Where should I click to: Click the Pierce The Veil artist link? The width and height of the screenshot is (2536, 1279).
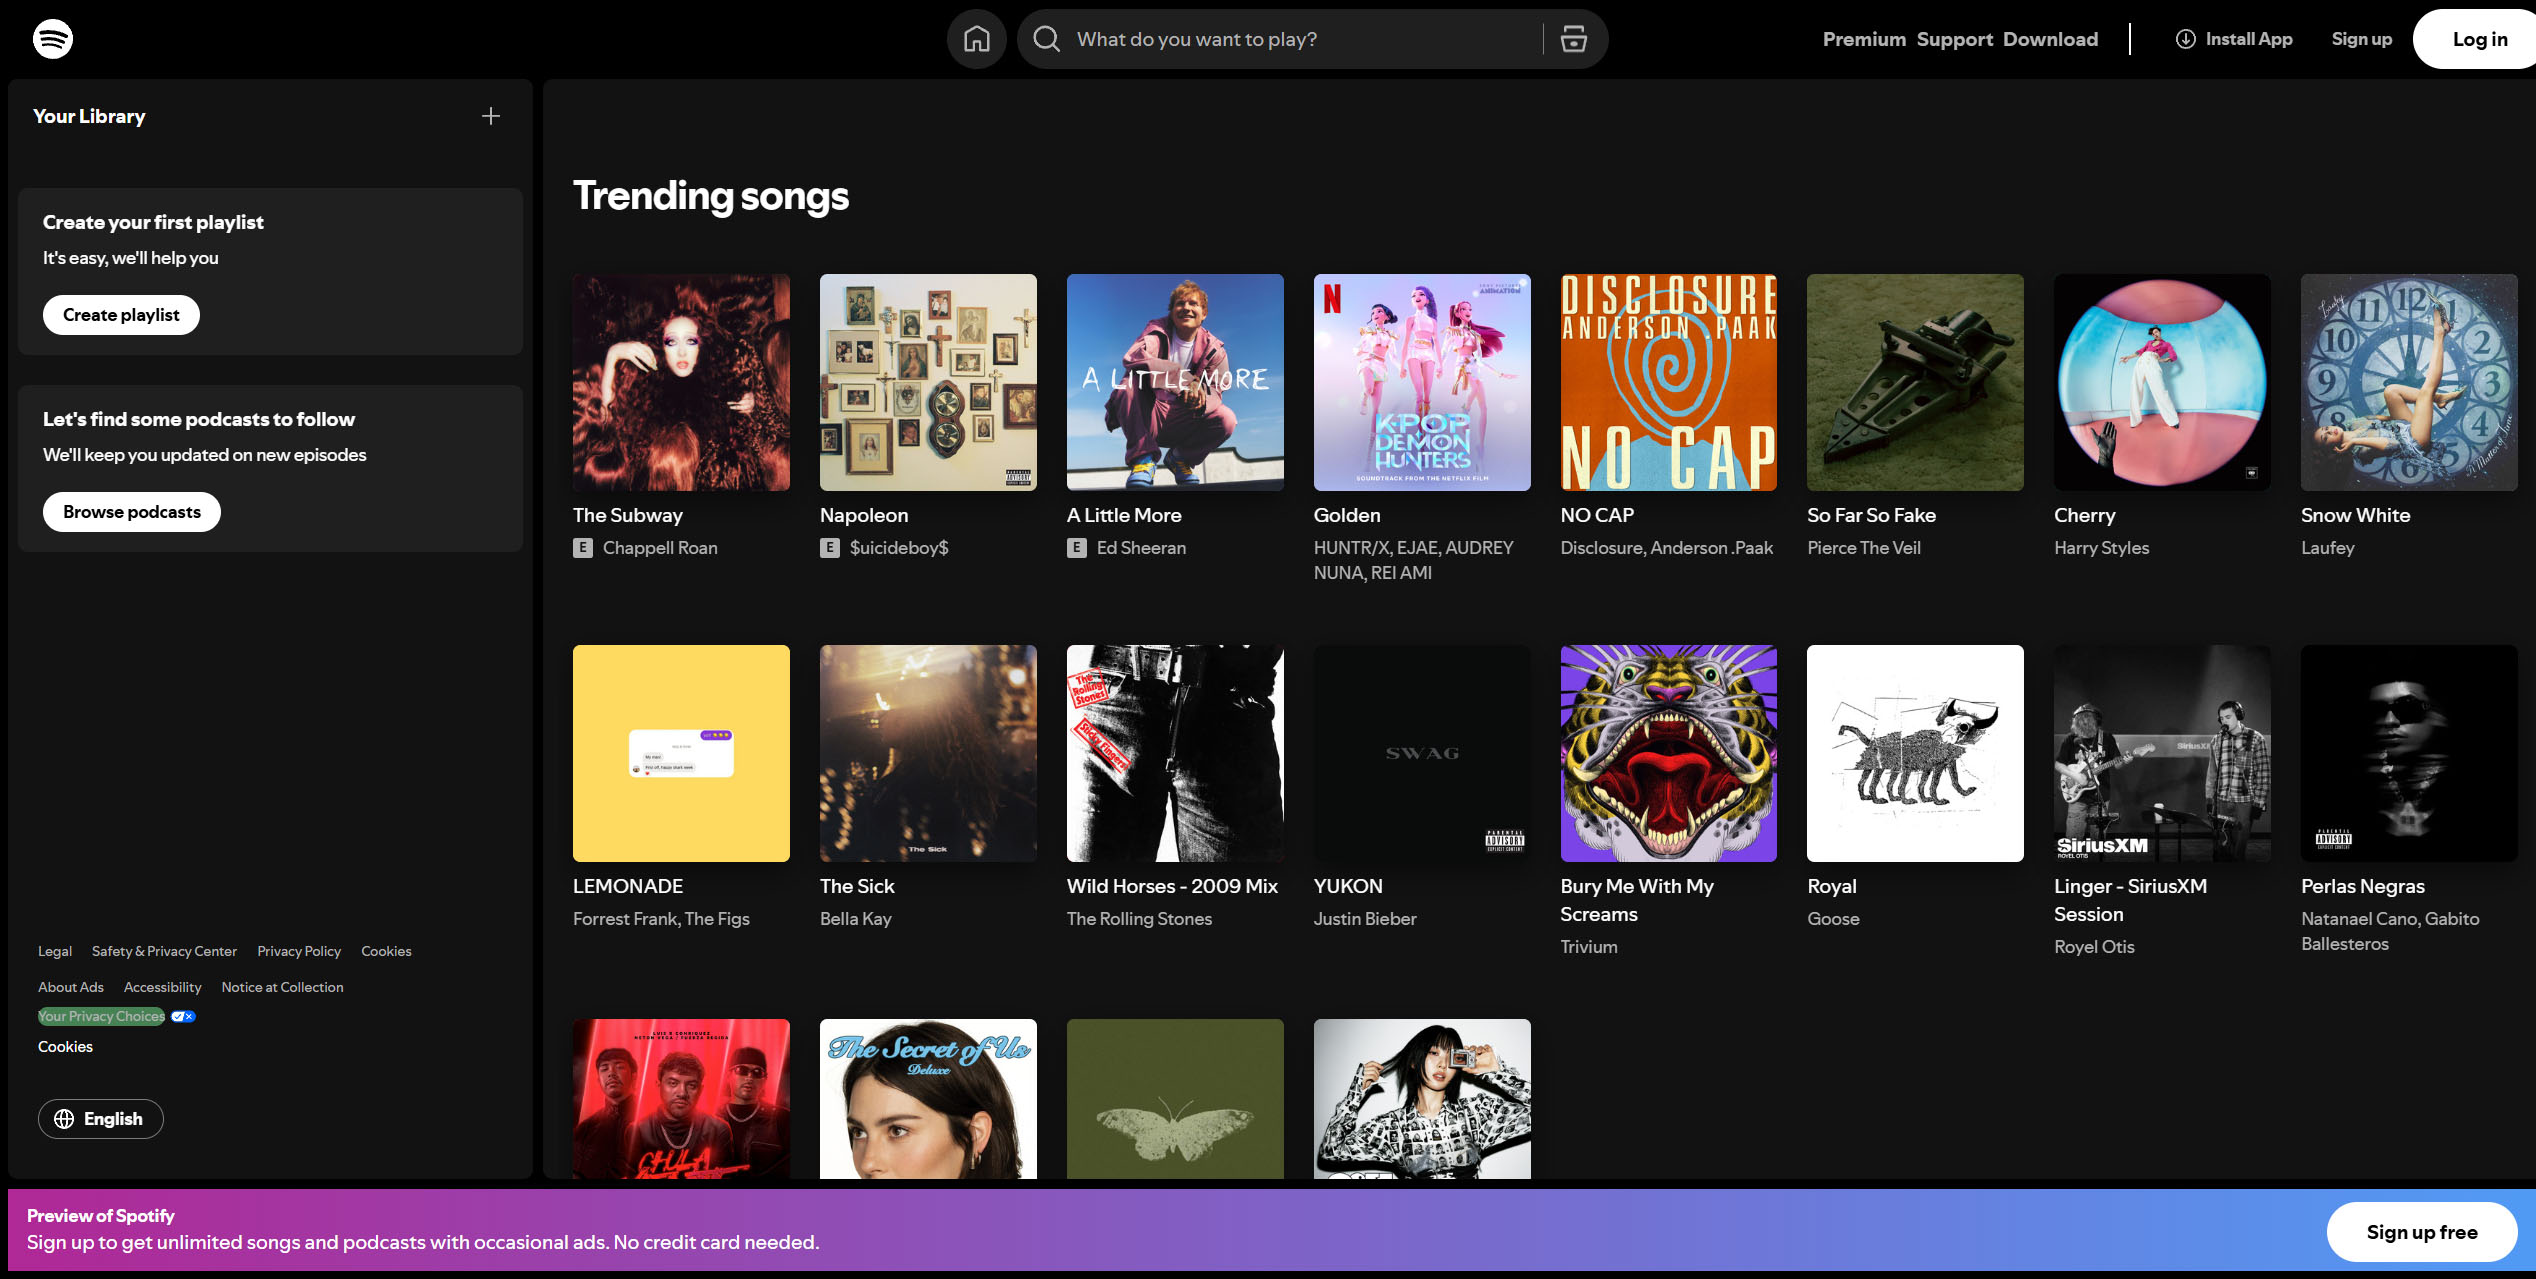pyautogui.click(x=1863, y=548)
